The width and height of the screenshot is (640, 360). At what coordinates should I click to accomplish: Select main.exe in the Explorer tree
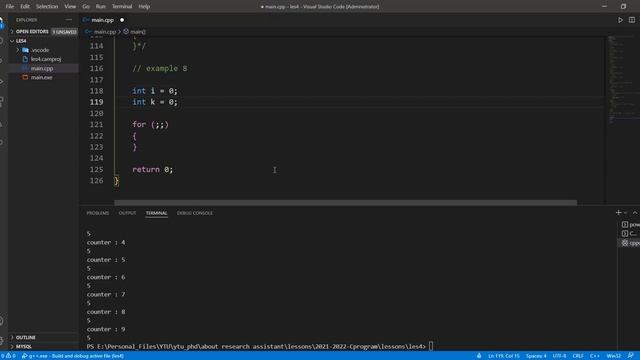click(x=43, y=77)
